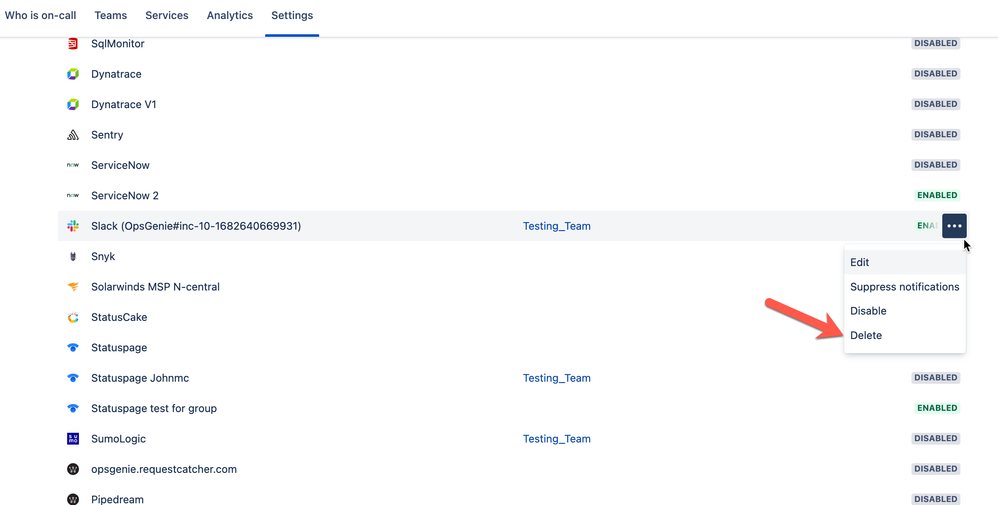The image size is (998, 505).
Task: Click the Snyk integration icon
Action: tap(73, 257)
